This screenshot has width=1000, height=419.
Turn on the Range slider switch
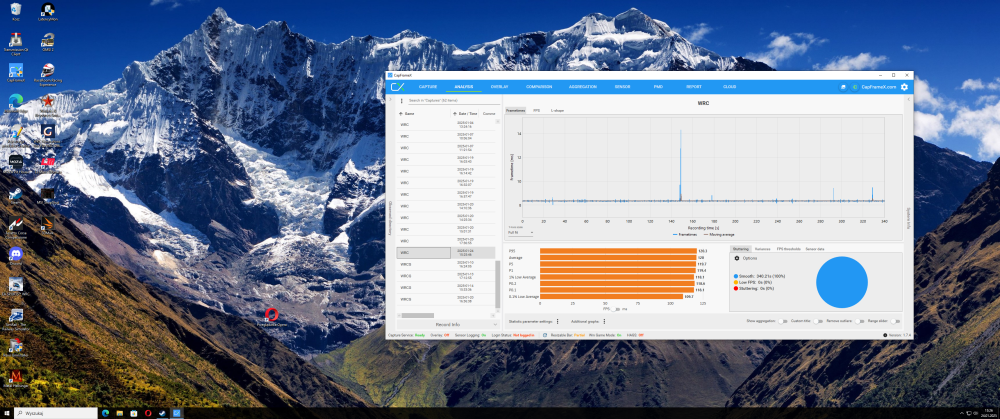895,321
